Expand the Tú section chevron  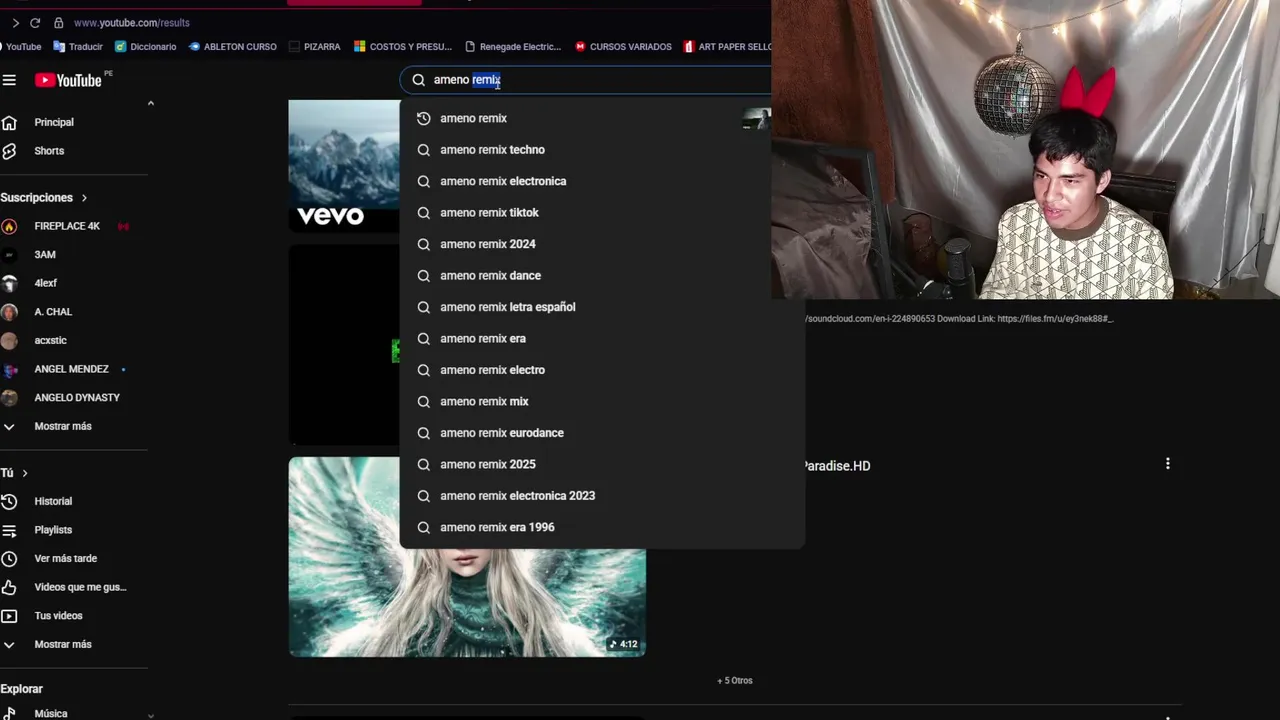[x=25, y=473]
